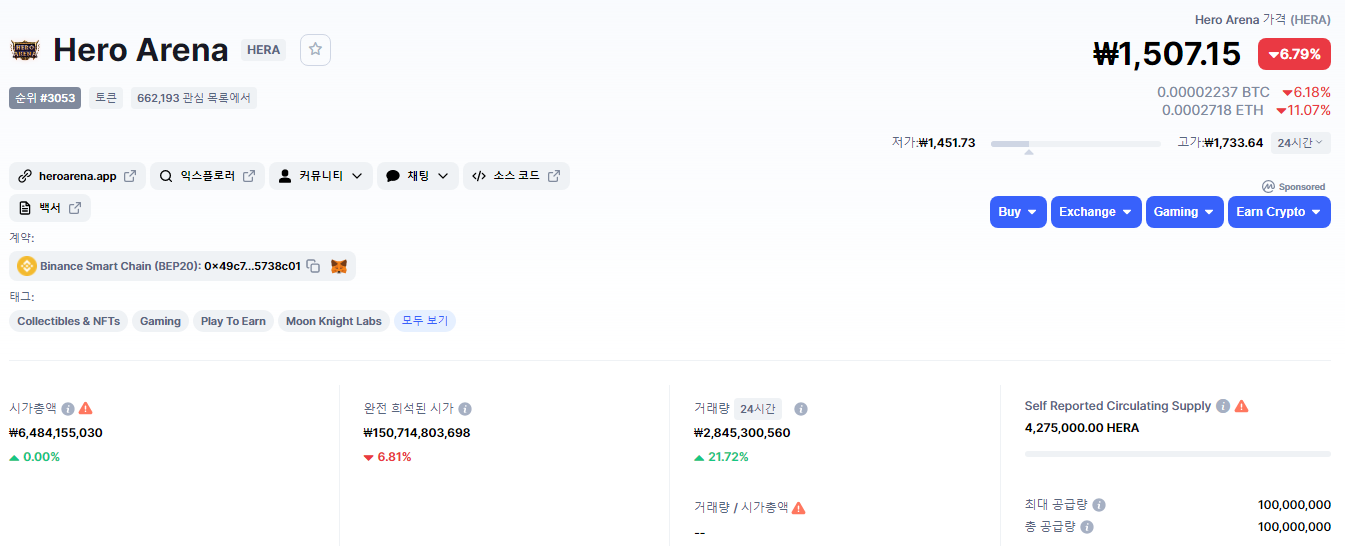Viewport: 1345px width, 553px height.
Task: Select the Collectibles & NFTs tag
Action: (x=69, y=321)
